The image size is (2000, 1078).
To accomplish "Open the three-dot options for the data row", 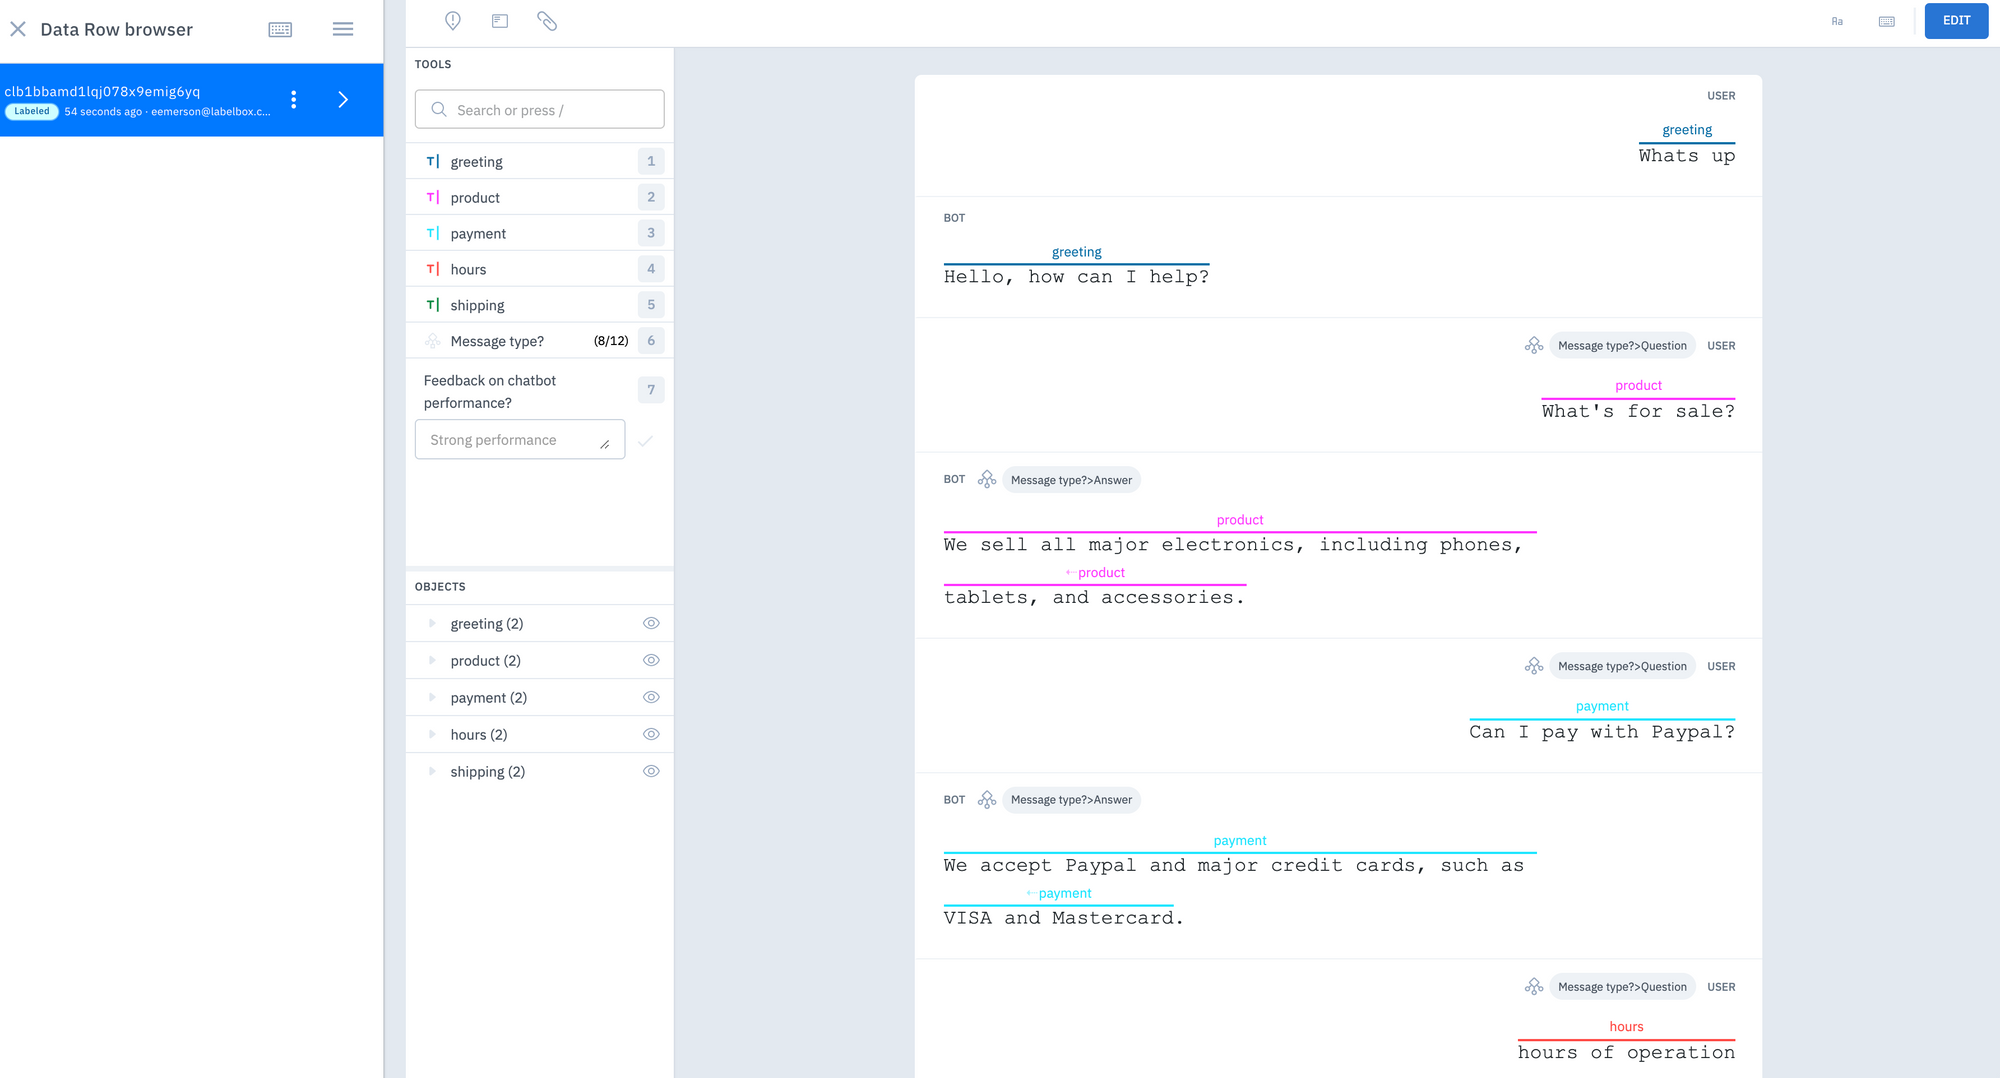I will click(293, 99).
